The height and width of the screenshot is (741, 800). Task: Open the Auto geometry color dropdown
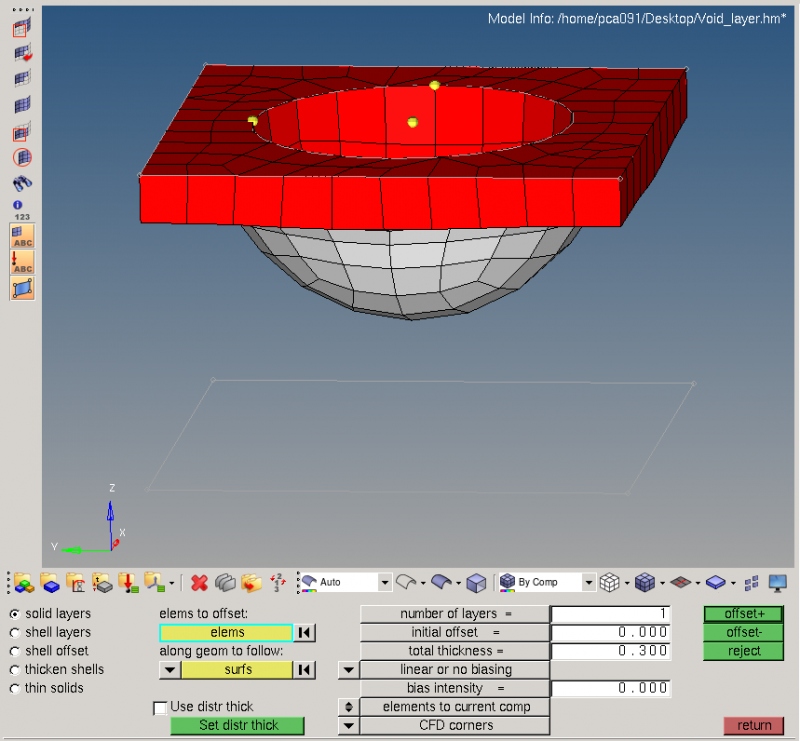pyautogui.click(x=385, y=582)
